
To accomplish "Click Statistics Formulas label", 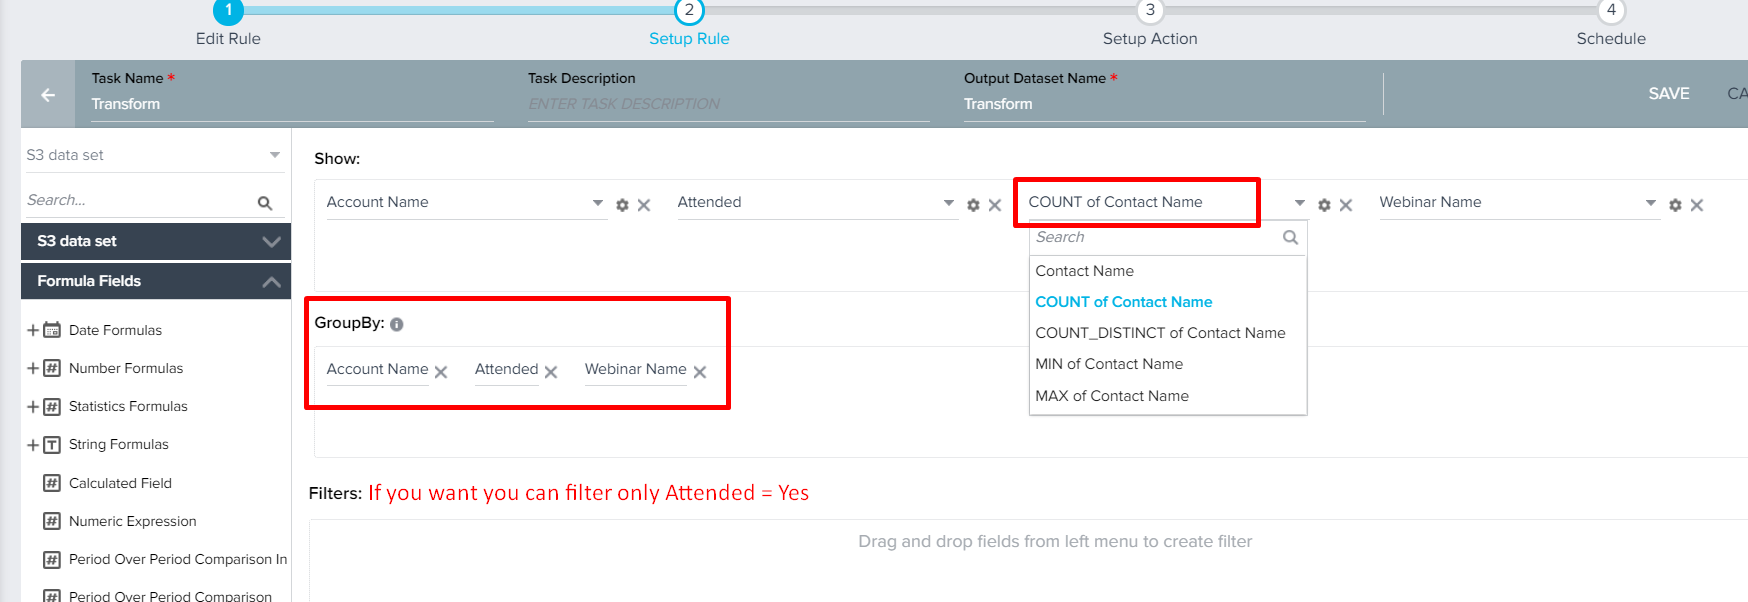I will click(128, 406).
